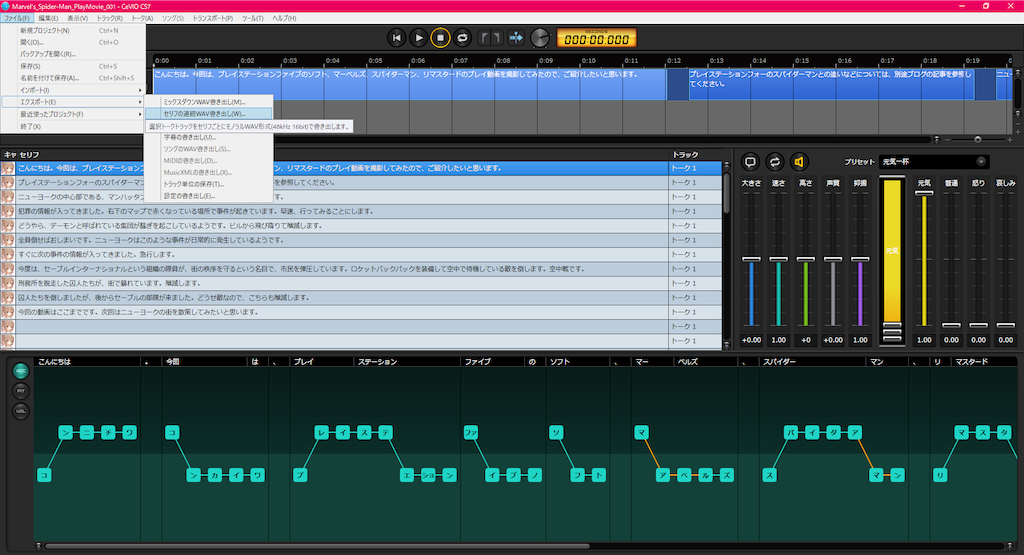1024x555 pixels.
Task: Select 設定の書き出し(E)... export option
Action: (x=208, y=196)
